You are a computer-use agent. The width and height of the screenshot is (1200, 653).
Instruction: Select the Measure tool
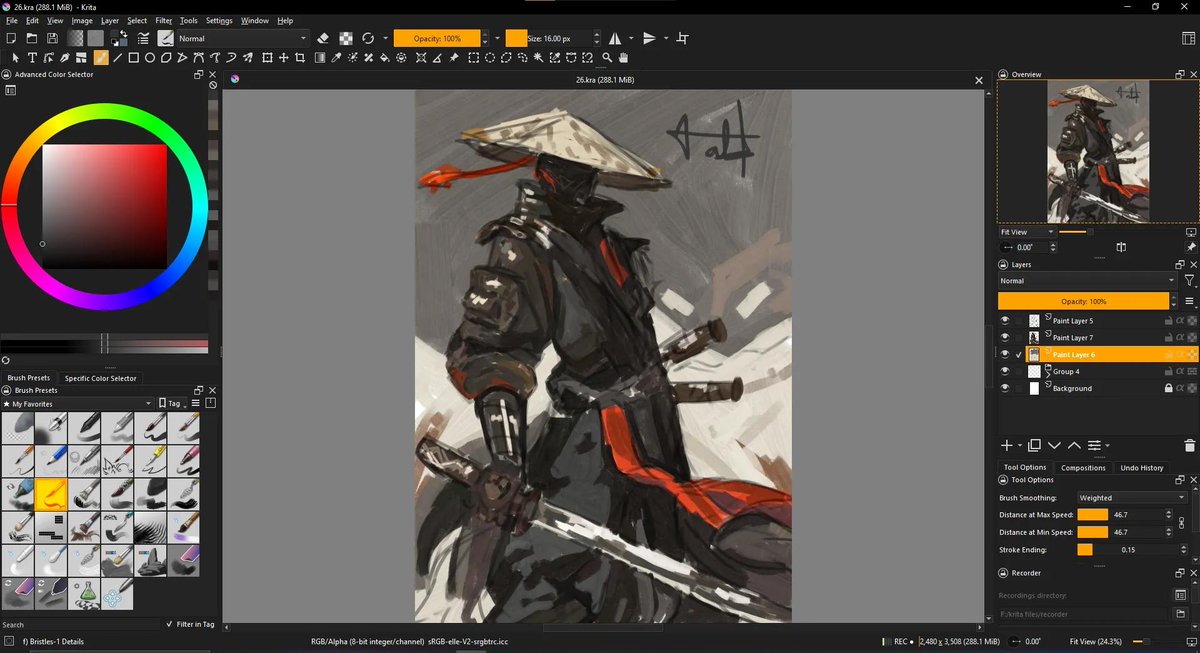pyautogui.click(x=436, y=58)
